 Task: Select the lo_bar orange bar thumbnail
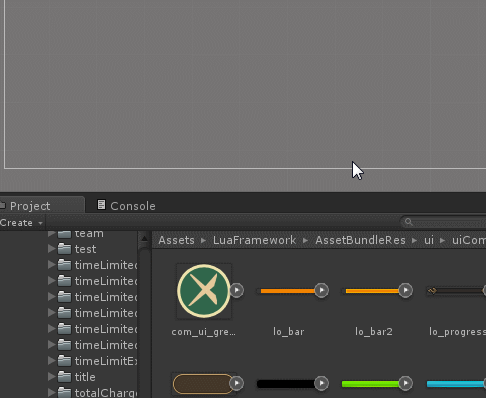288,291
